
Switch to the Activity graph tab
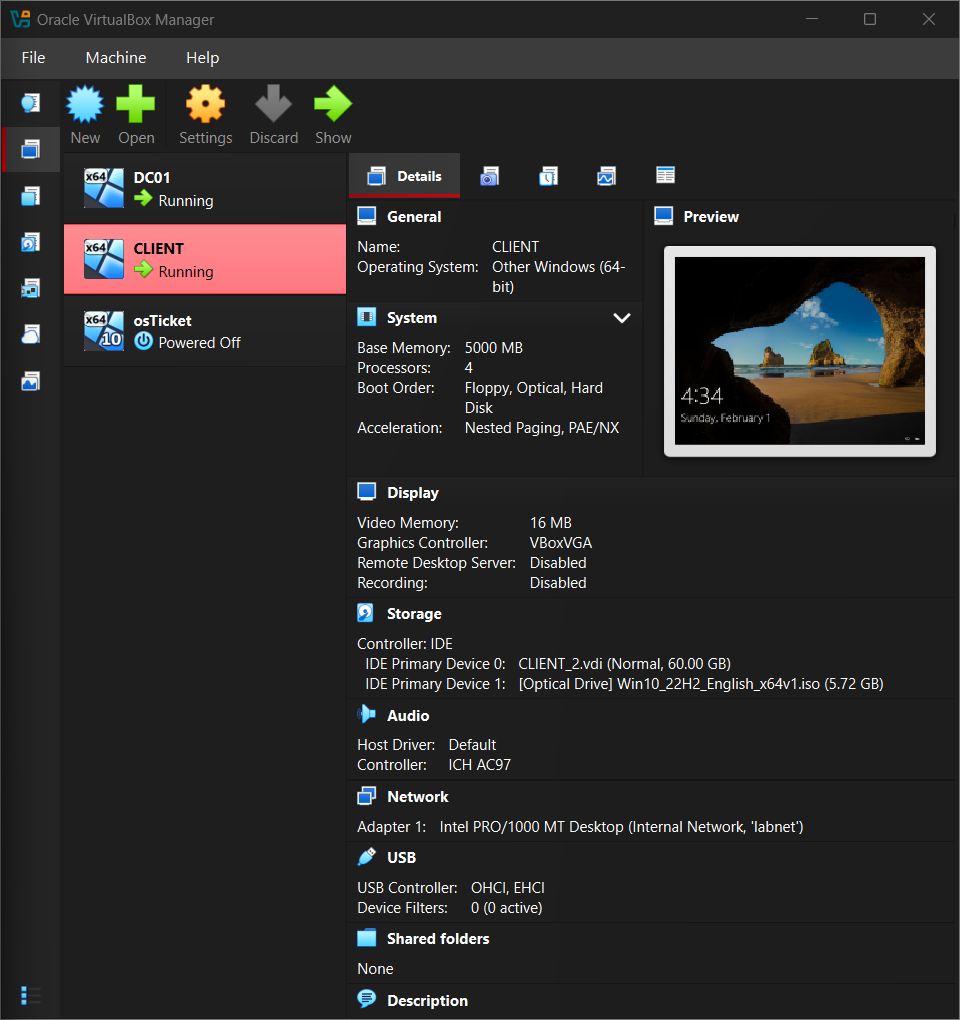tap(606, 176)
